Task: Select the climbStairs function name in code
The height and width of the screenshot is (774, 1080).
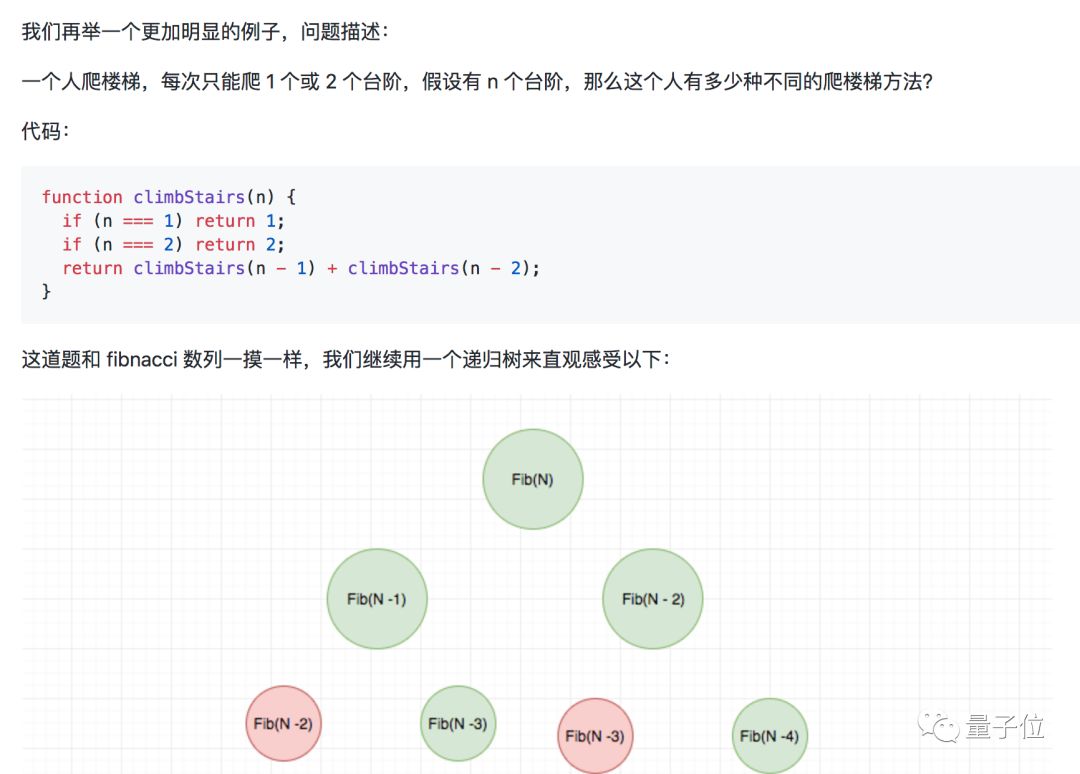Action: tap(188, 197)
